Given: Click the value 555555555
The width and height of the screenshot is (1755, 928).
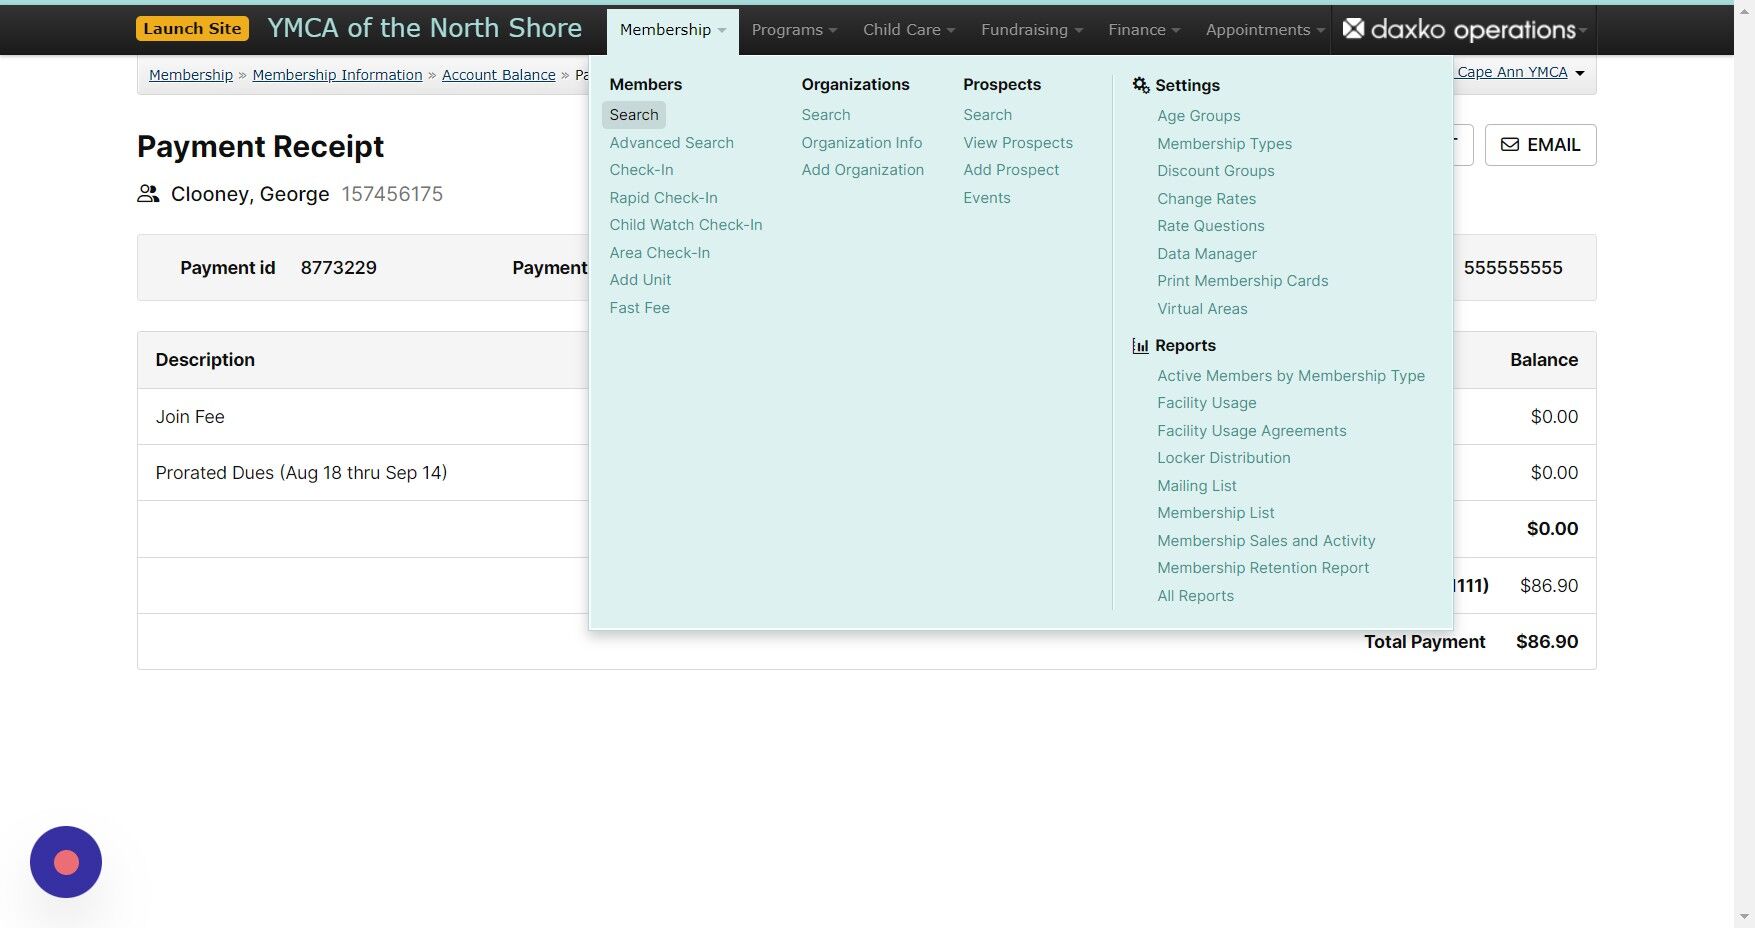Looking at the screenshot, I should pos(1513,268).
